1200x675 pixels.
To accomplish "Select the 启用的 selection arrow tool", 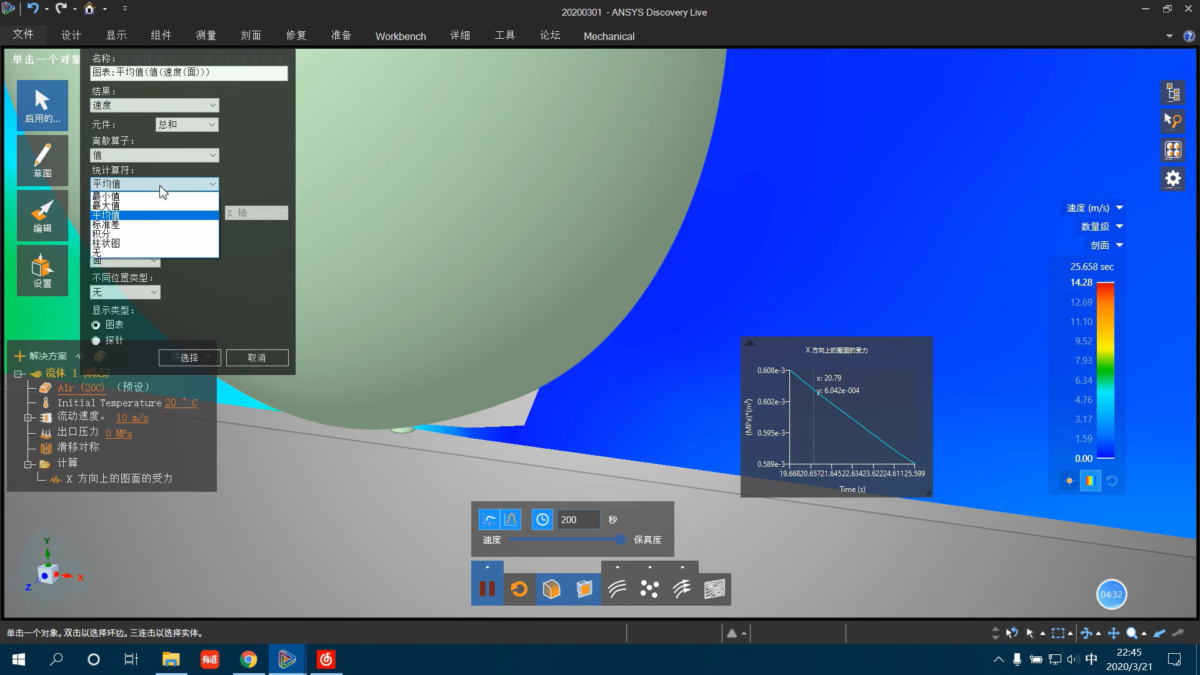I will pyautogui.click(x=42, y=105).
